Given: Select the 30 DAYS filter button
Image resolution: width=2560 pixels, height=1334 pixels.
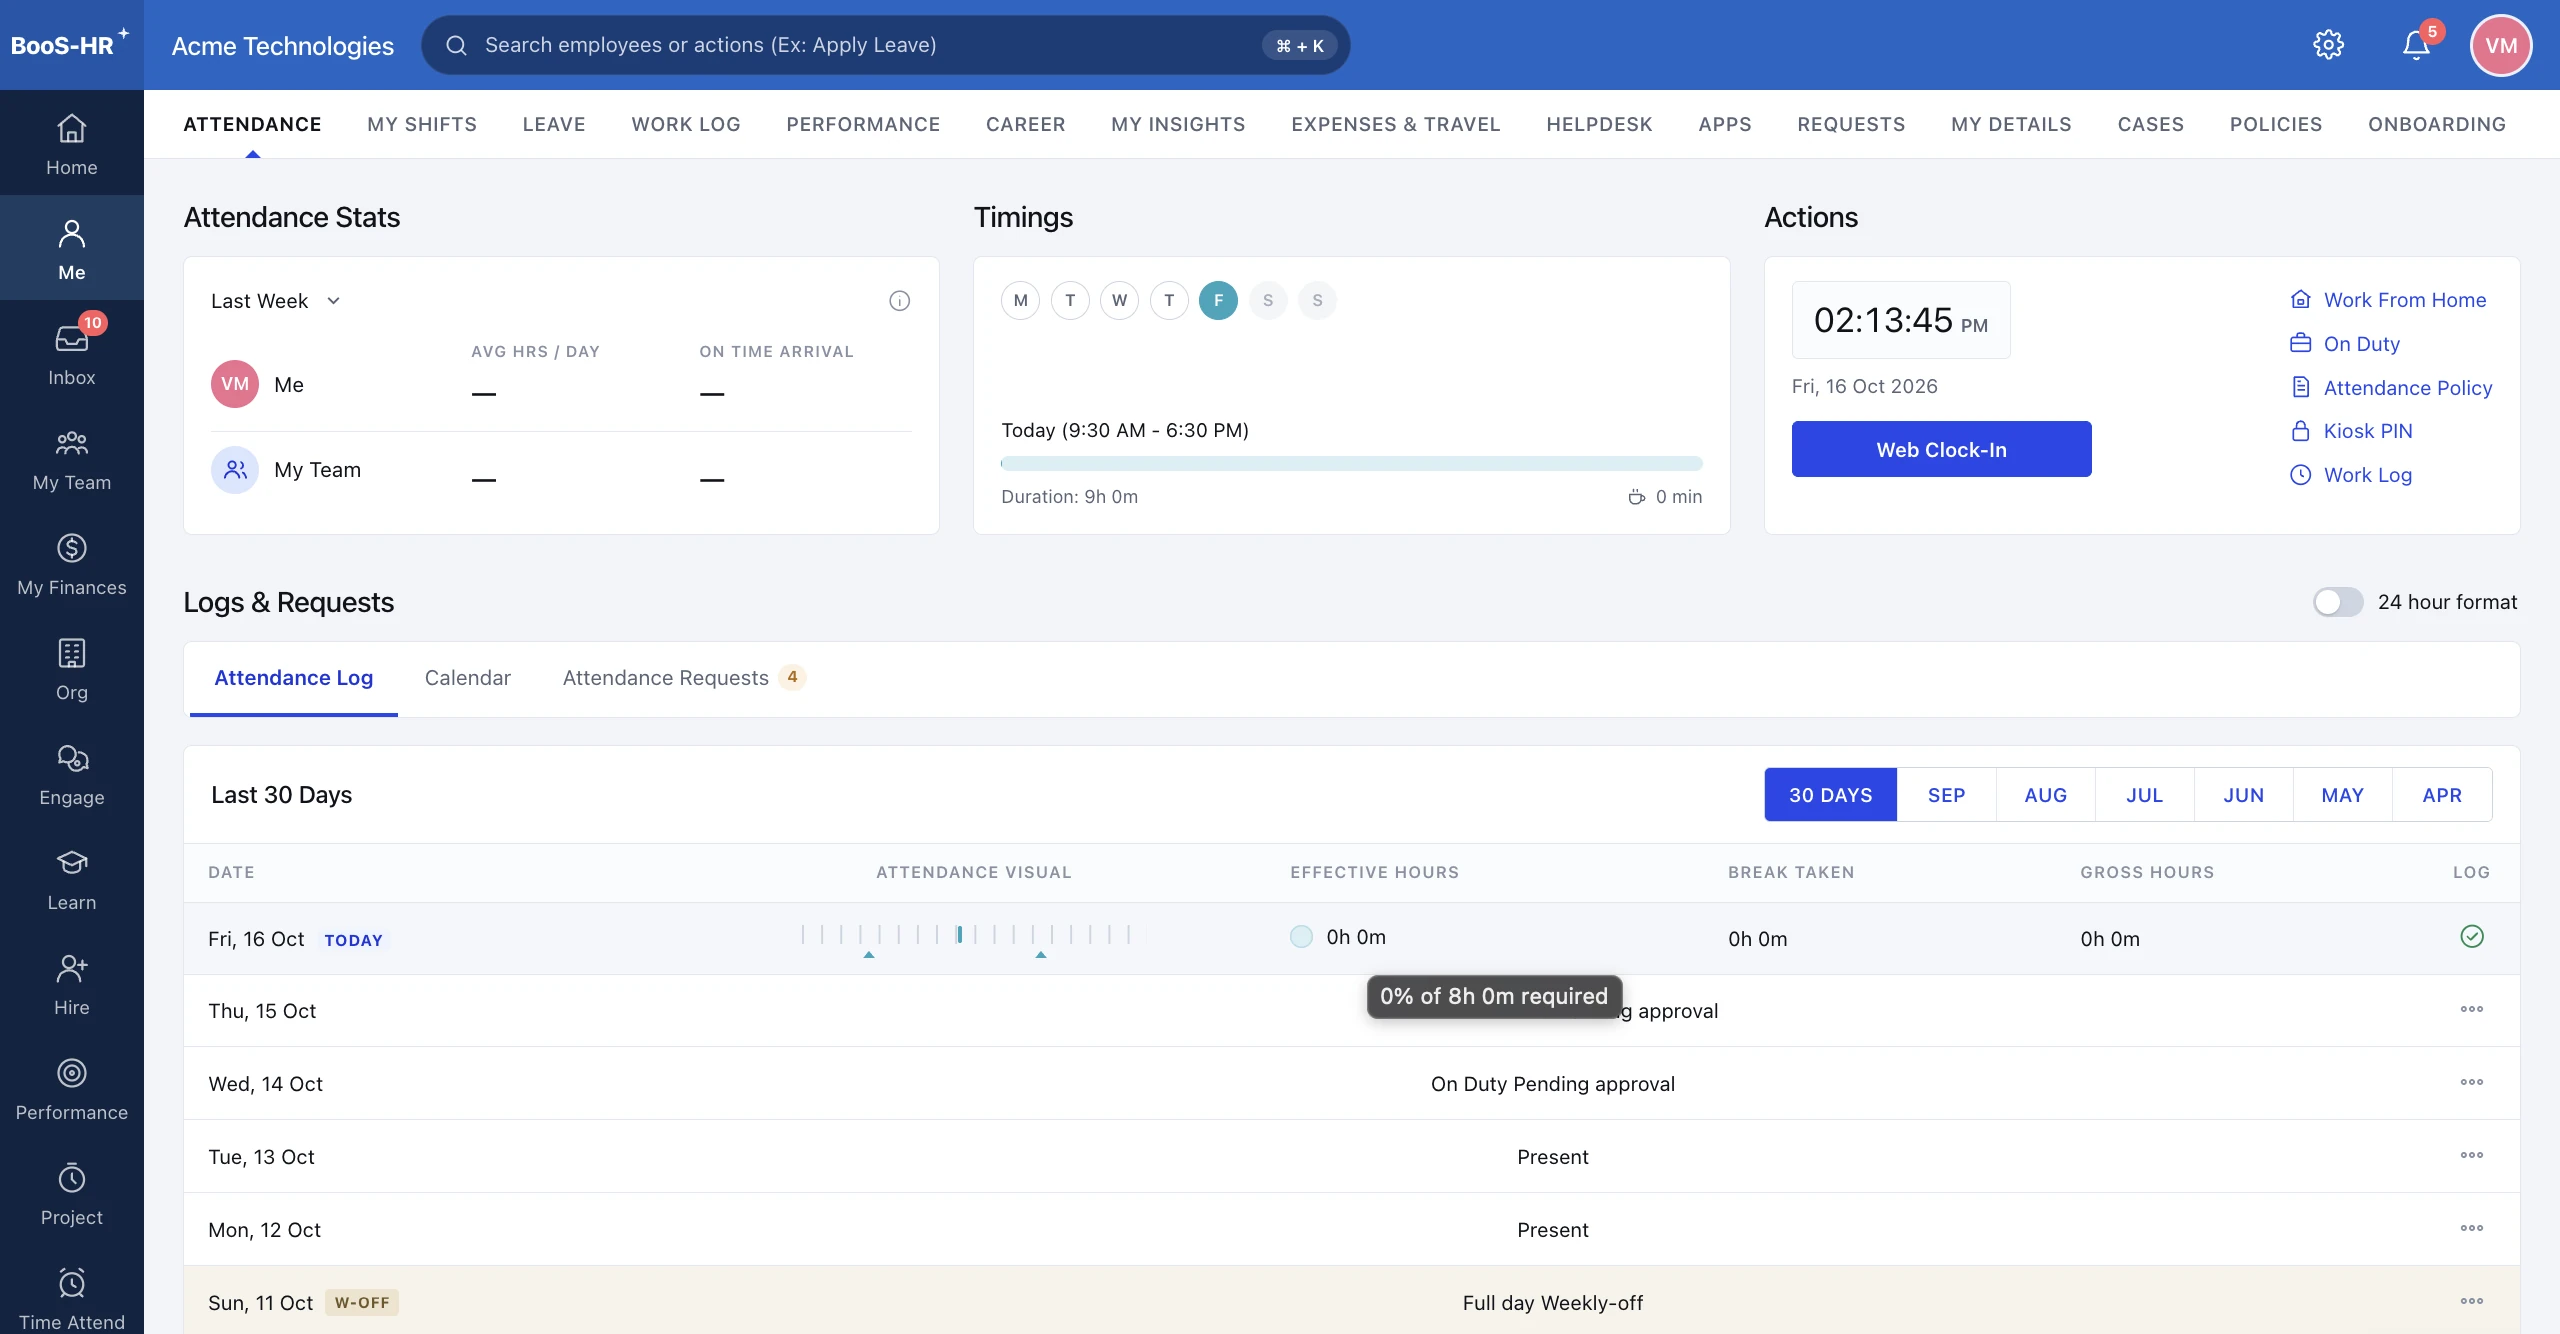Looking at the screenshot, I should pyautogui.click(x=1830, y=795).
